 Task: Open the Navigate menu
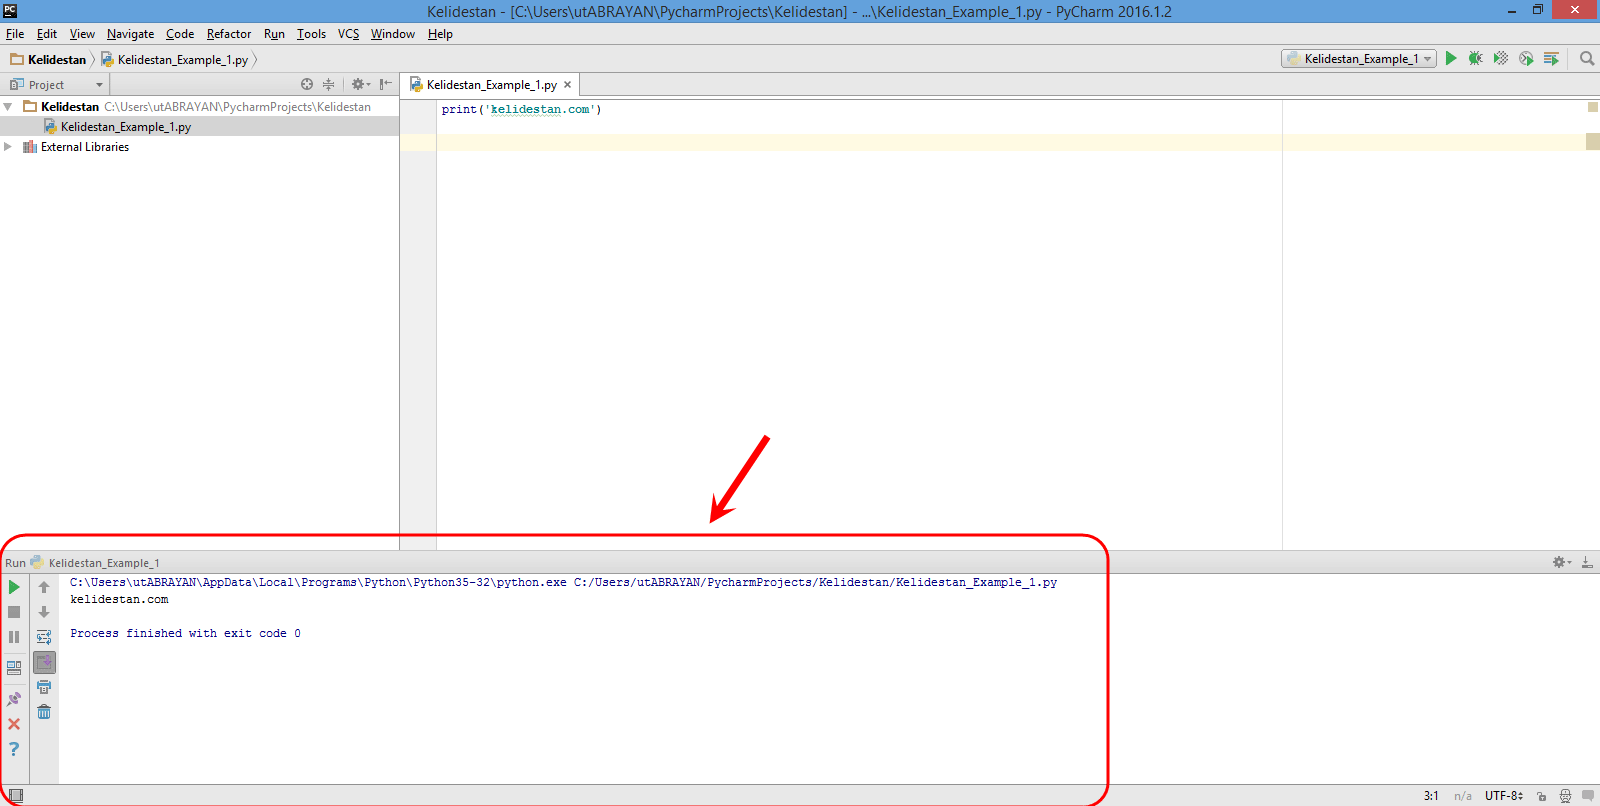click(x=130, y=34)
